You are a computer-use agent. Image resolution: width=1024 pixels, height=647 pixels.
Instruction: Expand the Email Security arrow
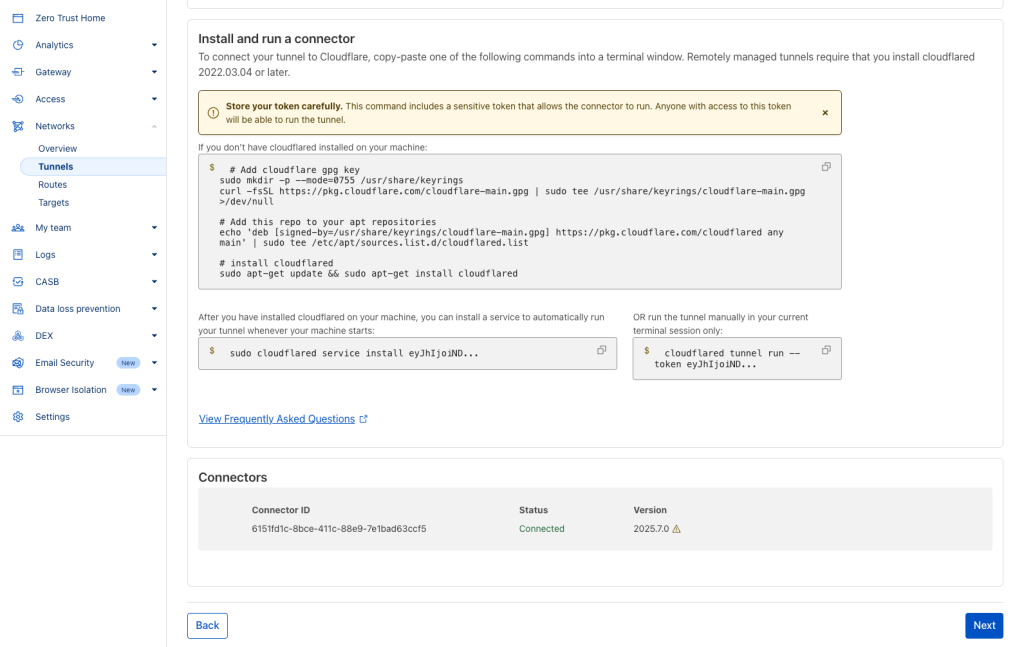[x=154, y=363]
